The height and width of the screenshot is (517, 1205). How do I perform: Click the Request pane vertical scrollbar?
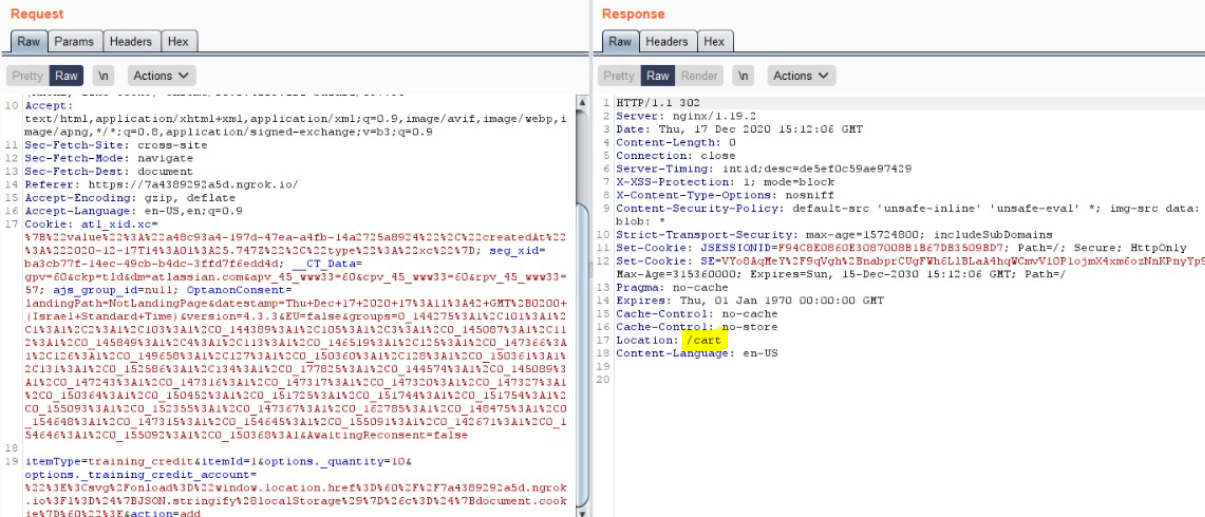583,300
